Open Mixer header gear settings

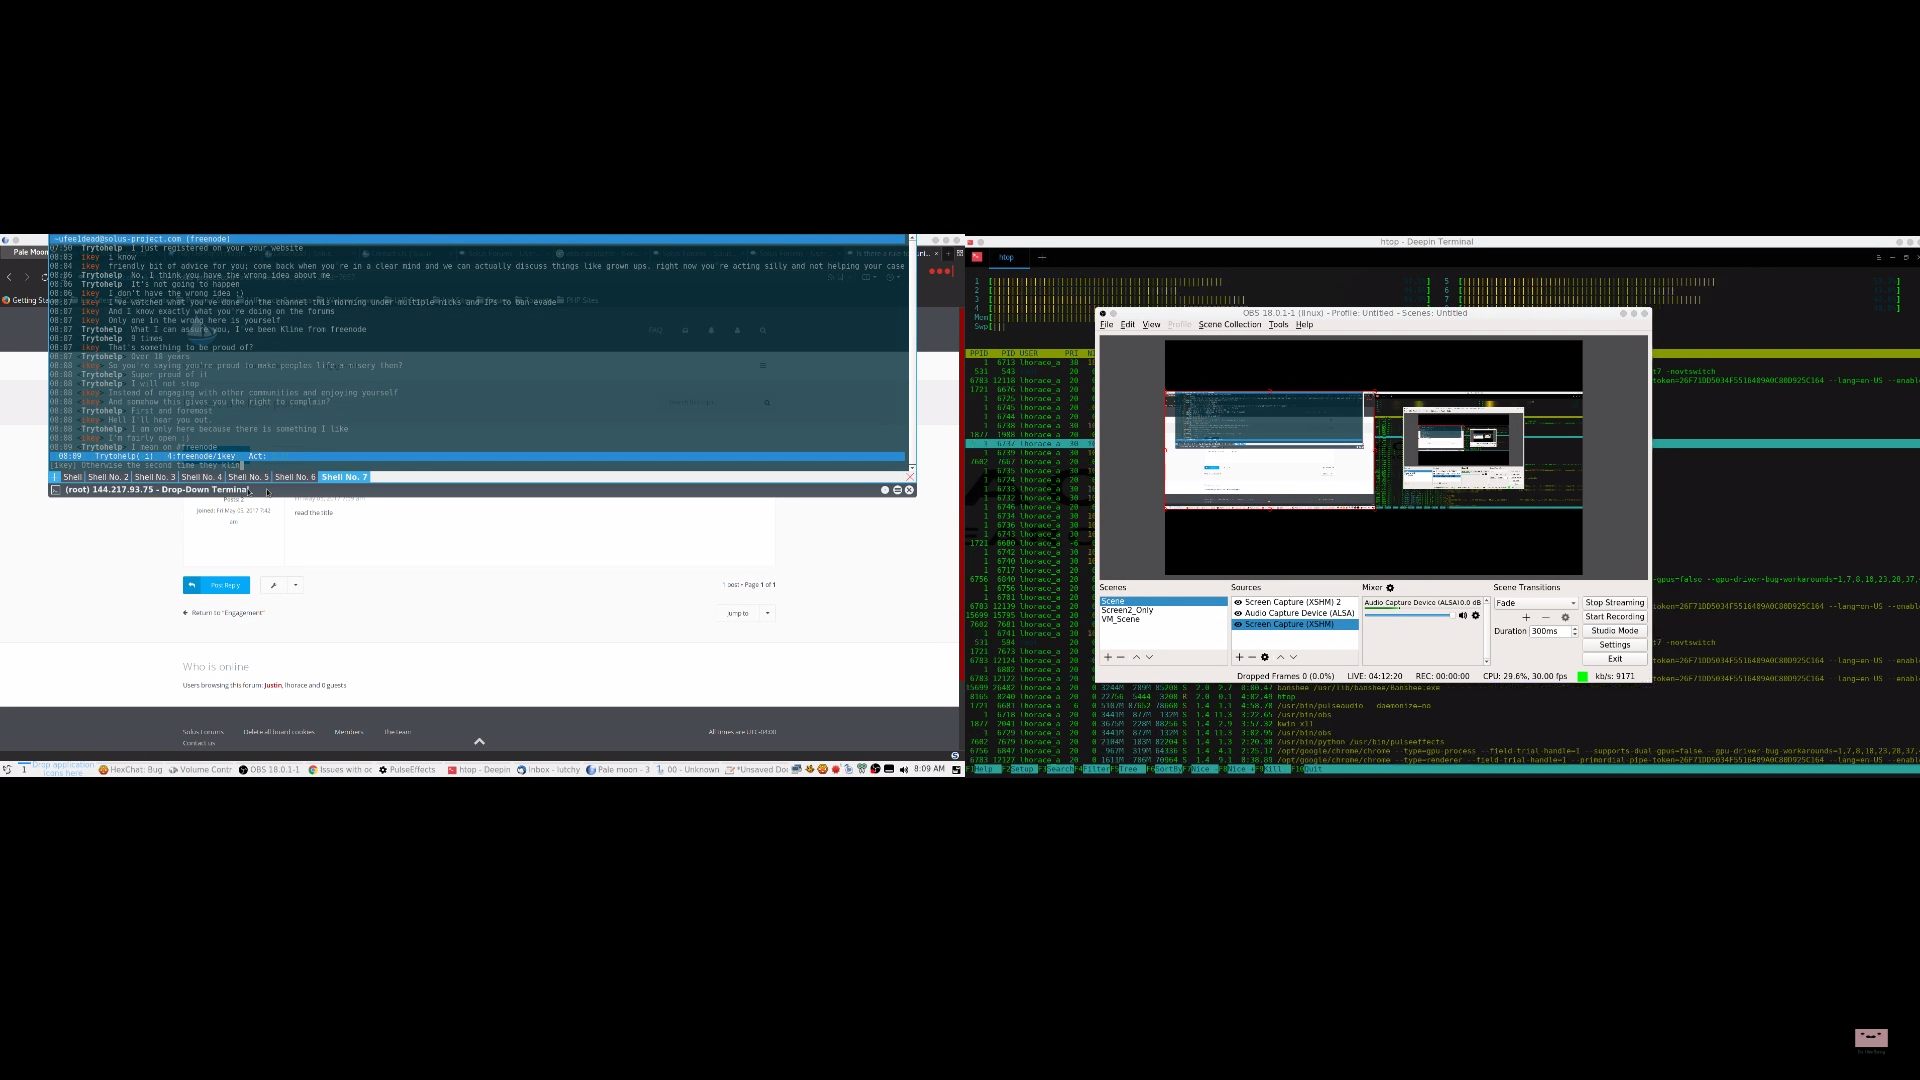coord(1390,588)
